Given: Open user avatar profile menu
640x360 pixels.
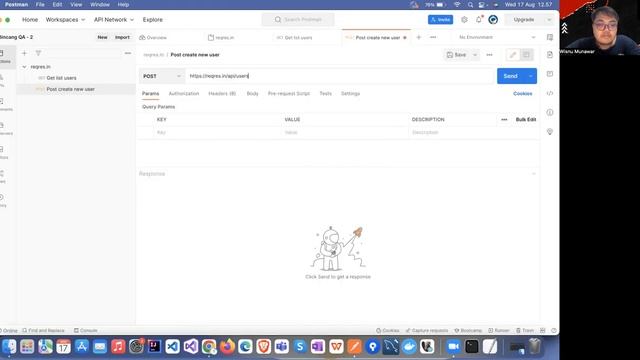Looking at the screenshot, I should (x=493, y=20).
